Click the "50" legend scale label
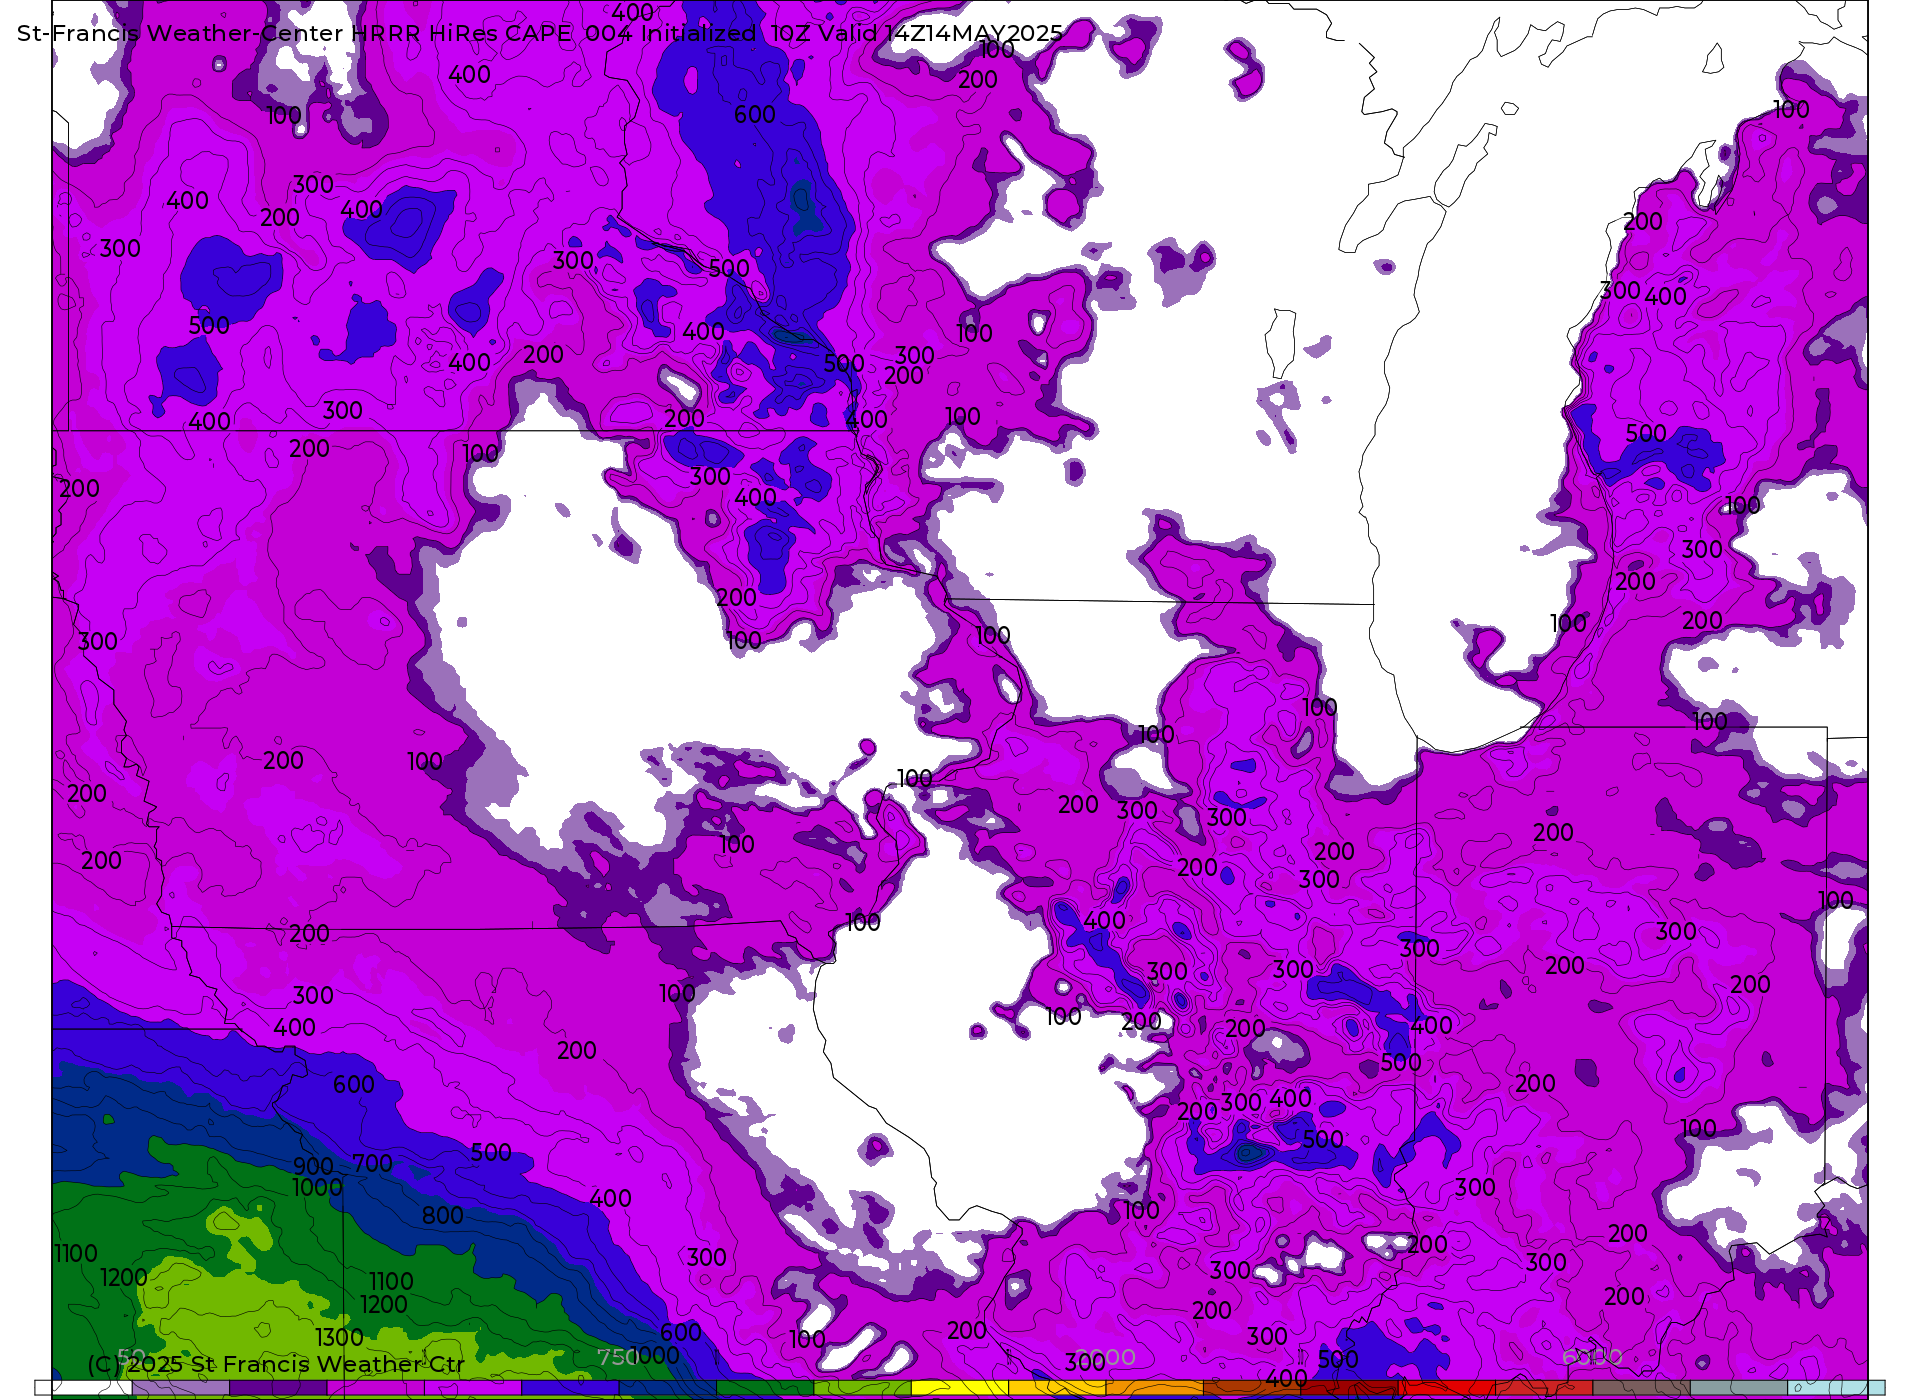The height and width of the screenshot is (1400, 1920). pyautogui.click(x=131, y=1357)
